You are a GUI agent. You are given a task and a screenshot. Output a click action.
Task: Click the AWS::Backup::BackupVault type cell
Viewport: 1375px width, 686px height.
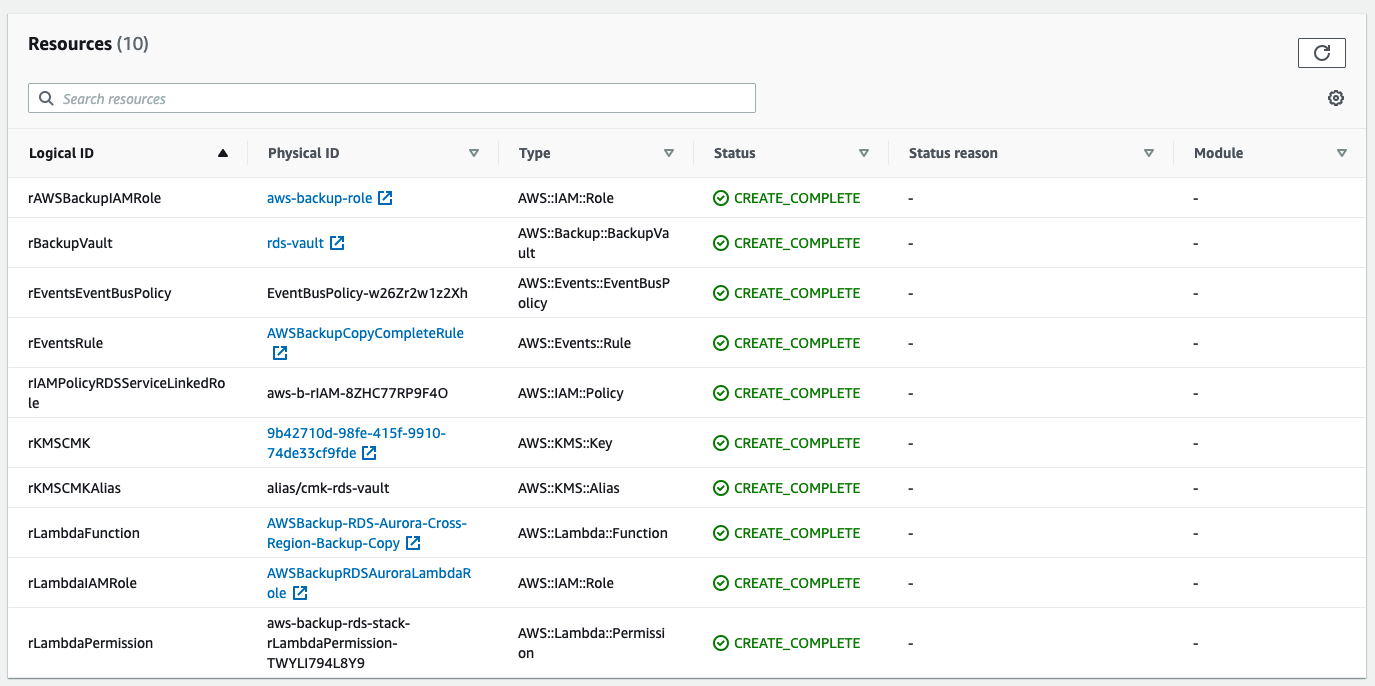594,243
